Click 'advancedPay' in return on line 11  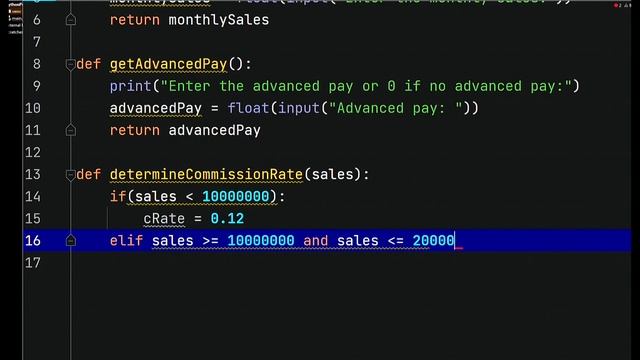coord(214,131)
